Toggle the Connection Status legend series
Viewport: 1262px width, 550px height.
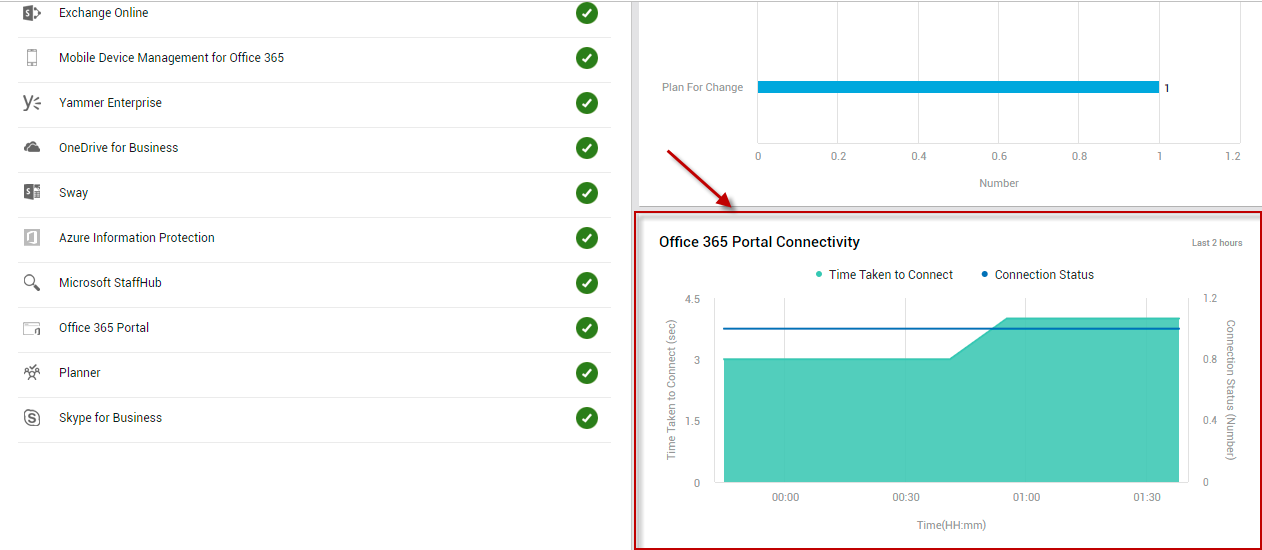click(x=1037, y=275)
